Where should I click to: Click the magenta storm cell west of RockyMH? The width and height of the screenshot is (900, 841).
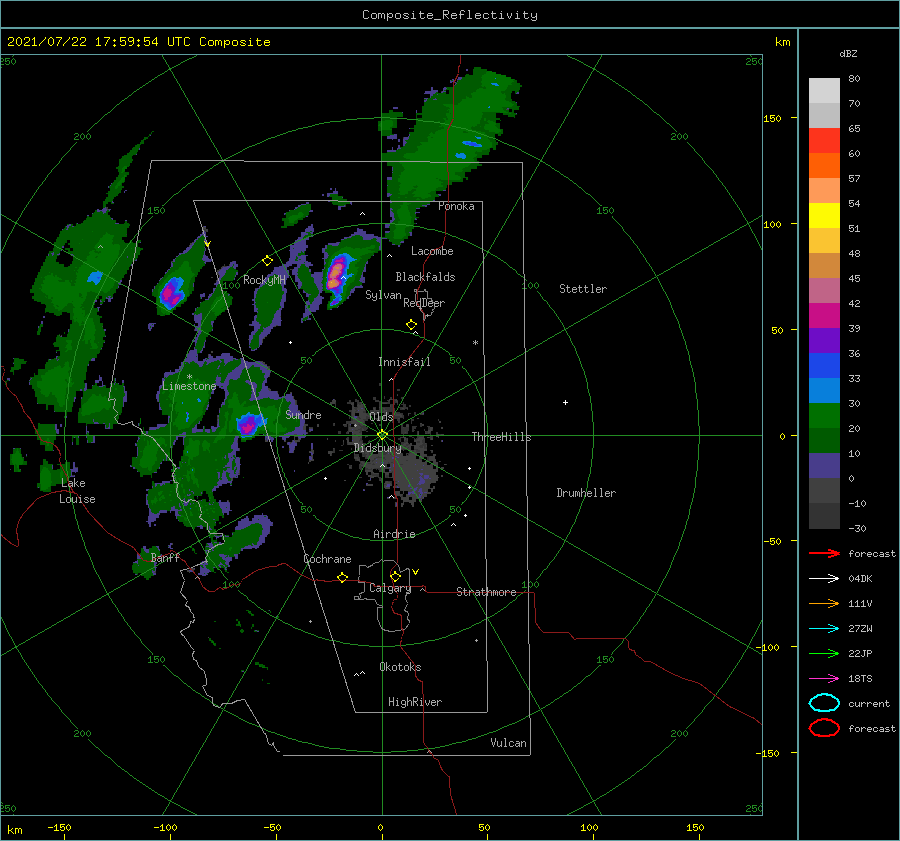[171, 293]
